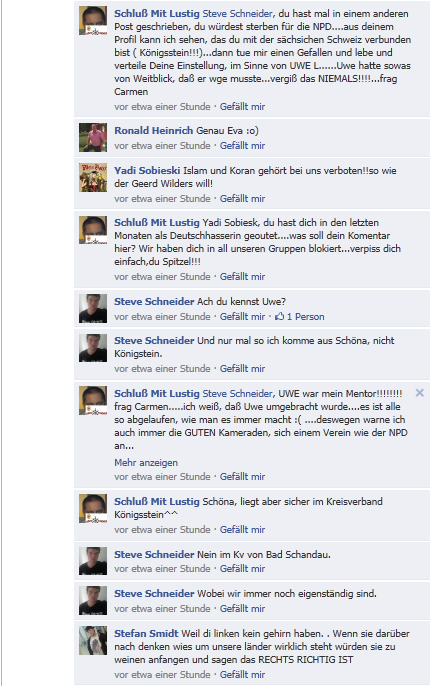Expand comment with 'Mehr anzeigen'
Viewport: 430px width, 686px height.
(146, 463)
